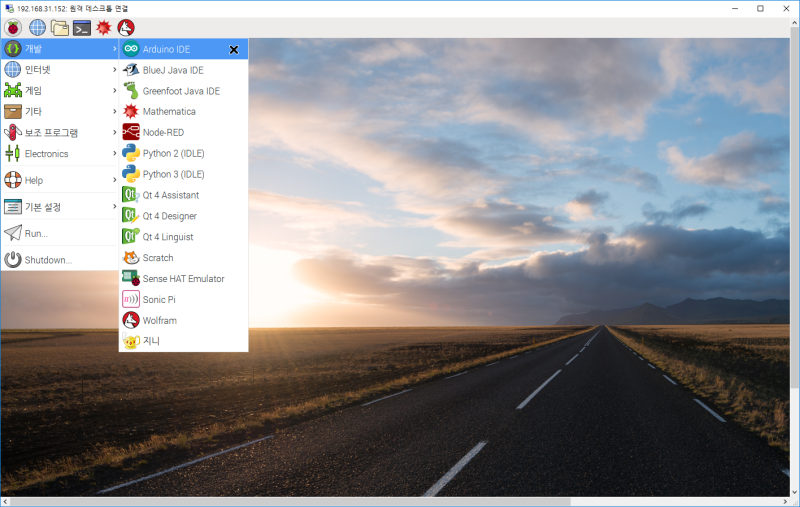The height and width of the screenshot is (507, 800).
Task: Select the 개발 menu category label
Action: pos(34,49)
